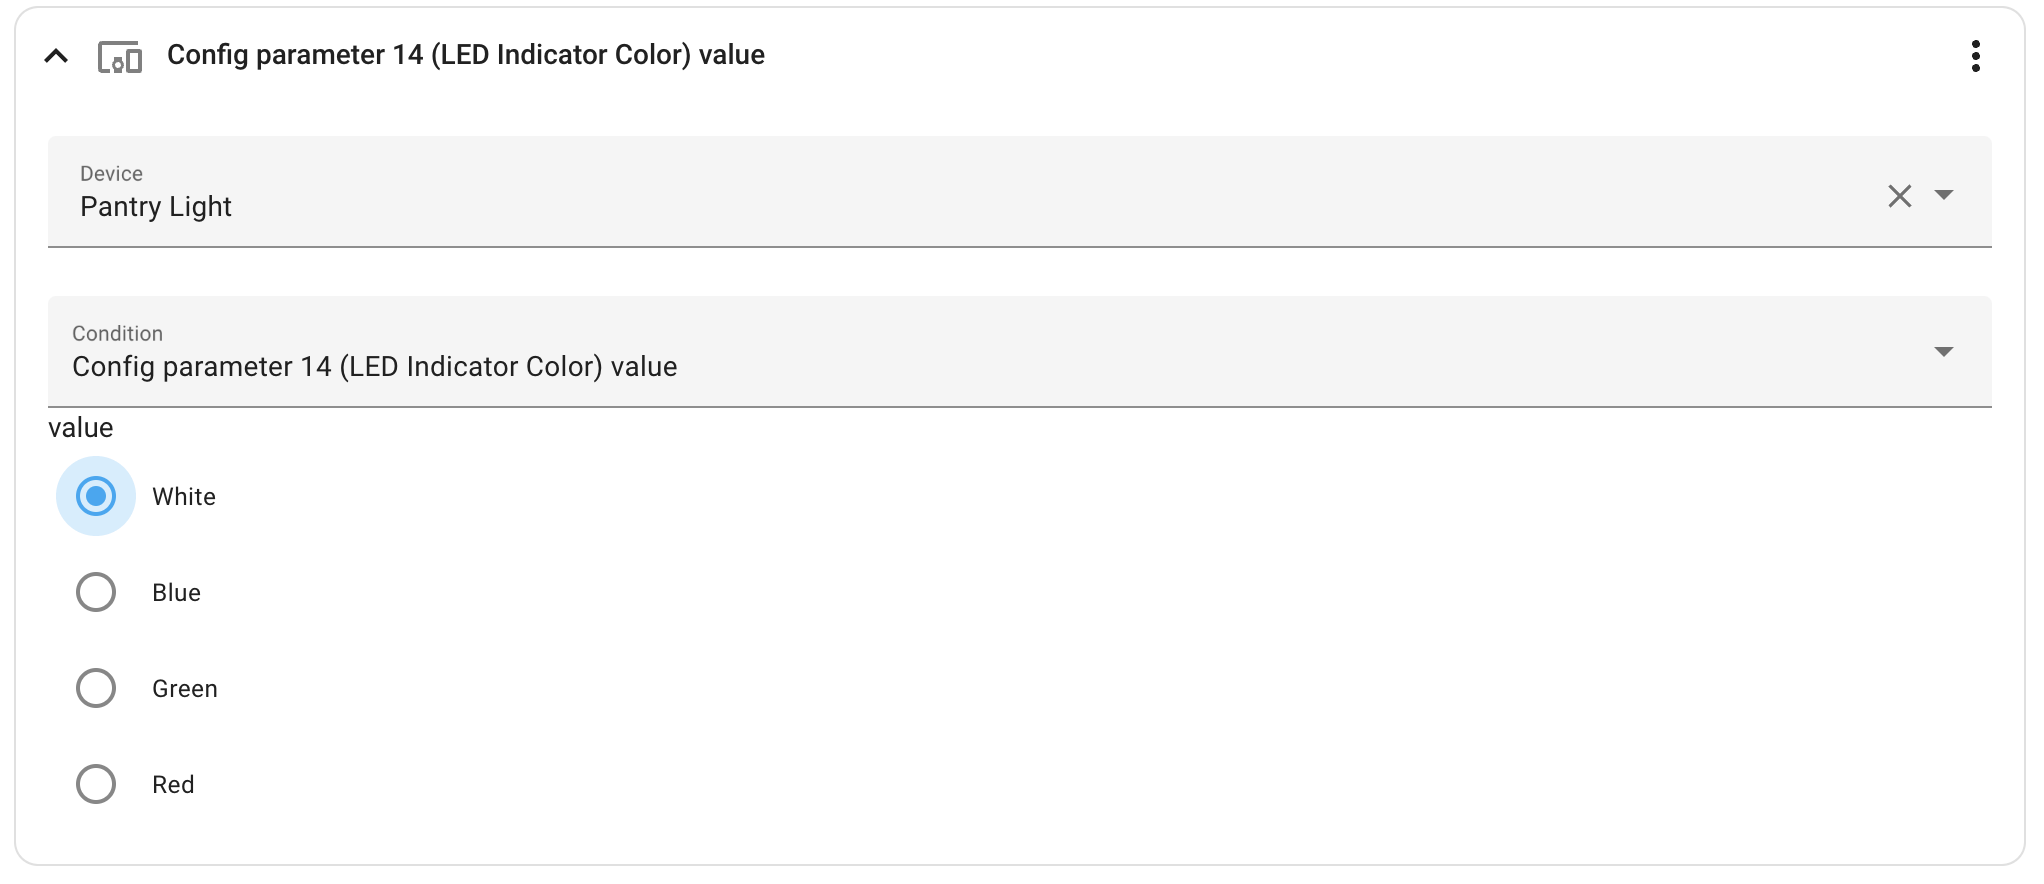Expand the Condition selection list
Viewport: 2044px width, 884px height.
(1944, 352)
